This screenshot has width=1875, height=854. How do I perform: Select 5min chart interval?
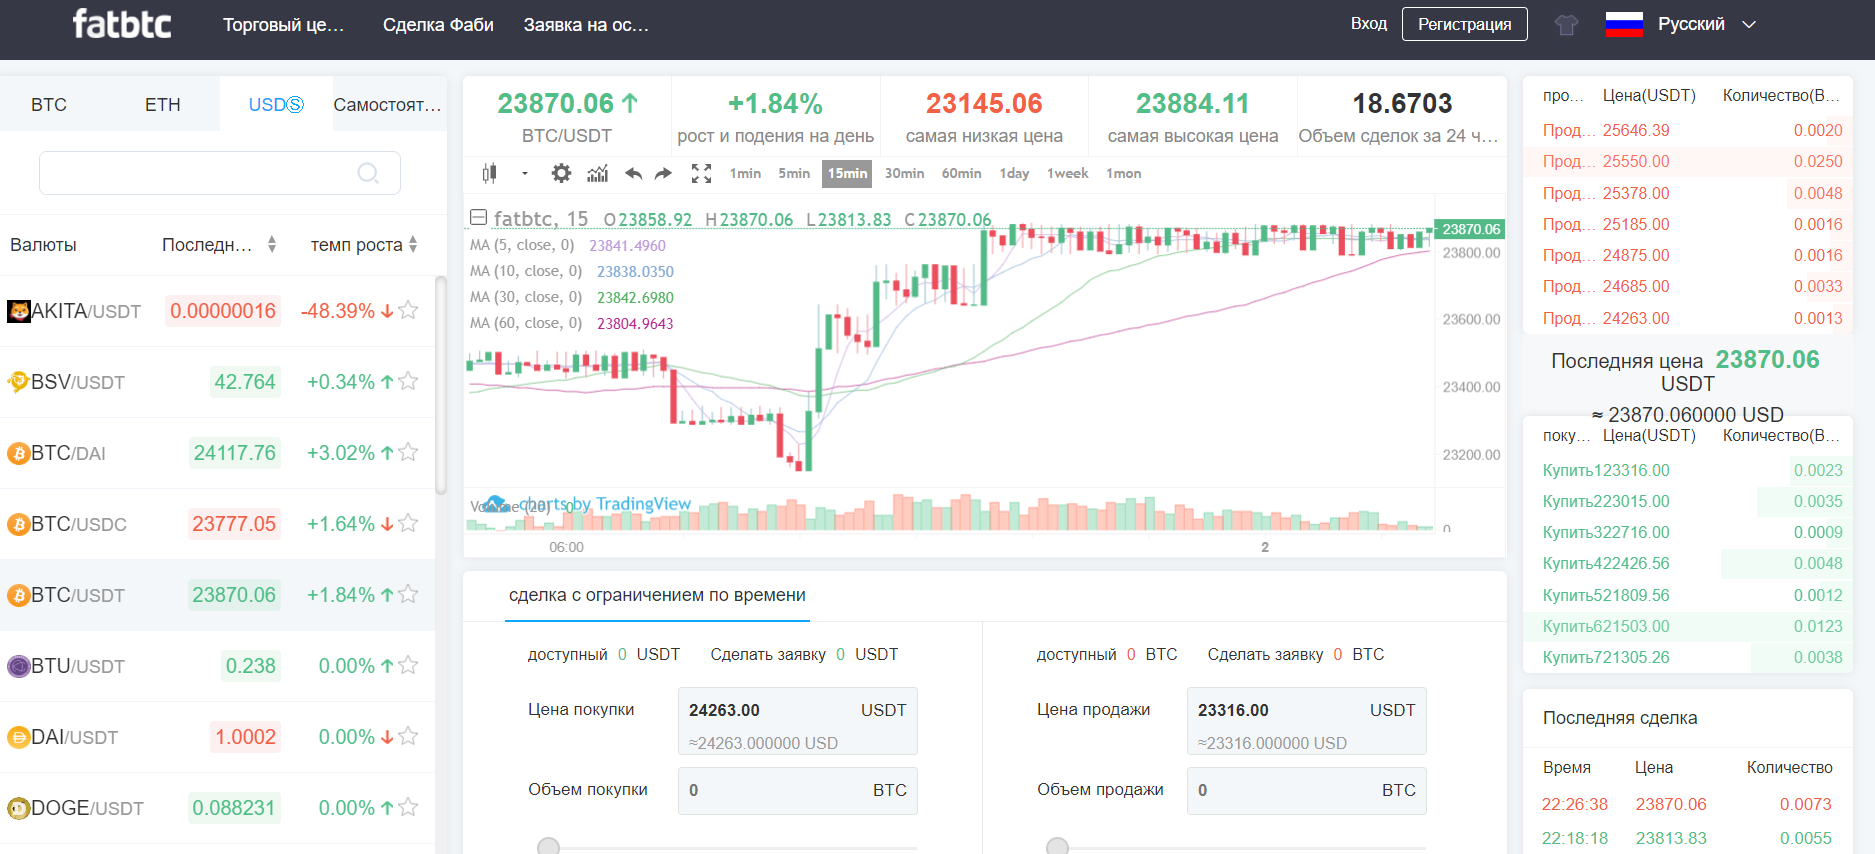(x=794, y=173)
